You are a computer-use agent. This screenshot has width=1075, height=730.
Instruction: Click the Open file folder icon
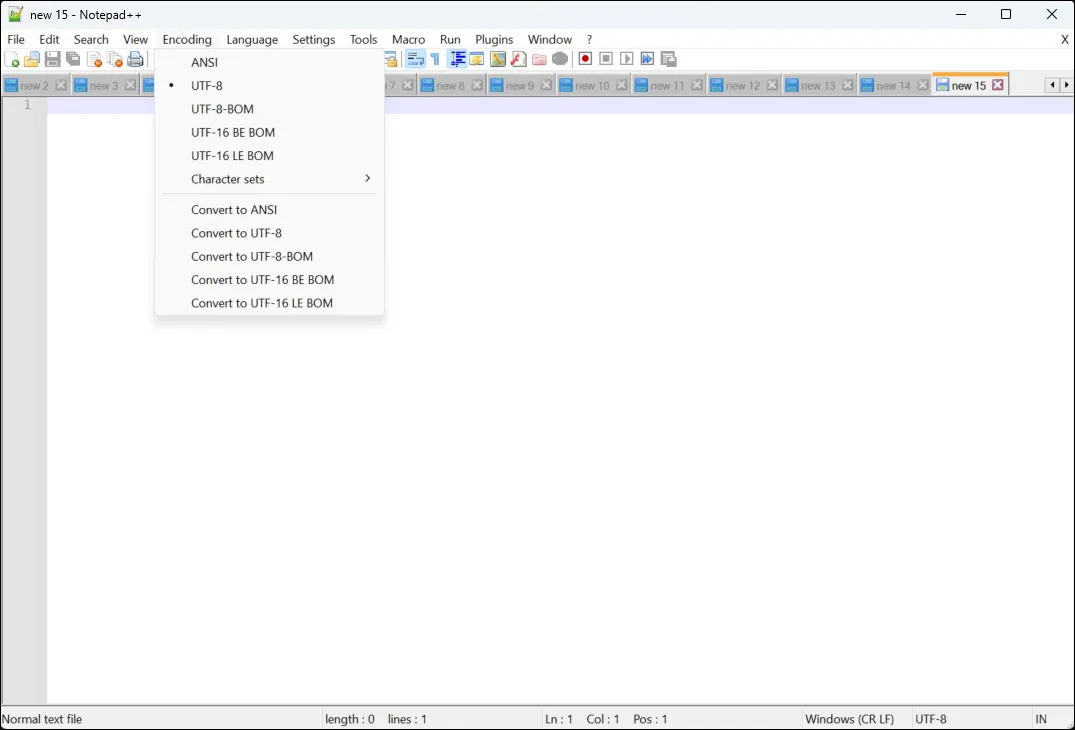(32, 60)
